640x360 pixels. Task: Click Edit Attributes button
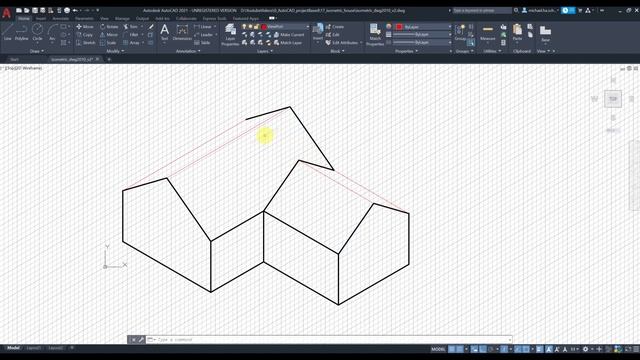[x=342, y=42]
